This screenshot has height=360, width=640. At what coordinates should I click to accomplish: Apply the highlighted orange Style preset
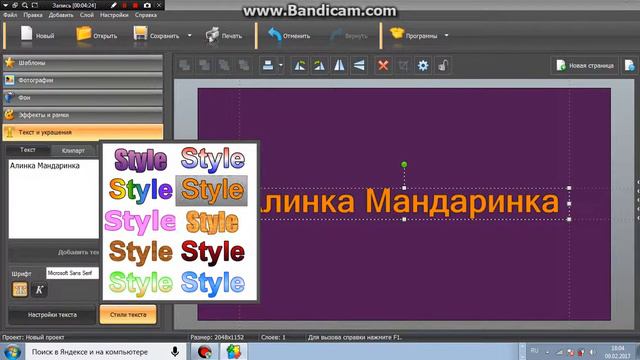(212, 190)
